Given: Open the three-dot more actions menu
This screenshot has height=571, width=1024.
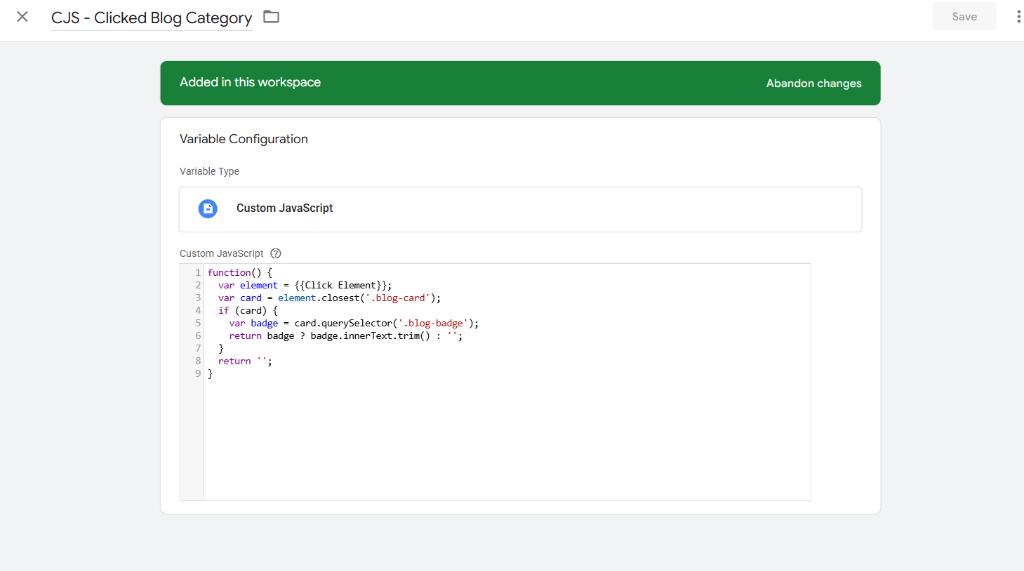Looking at the screenshot, I should [x=1018, y=17].
